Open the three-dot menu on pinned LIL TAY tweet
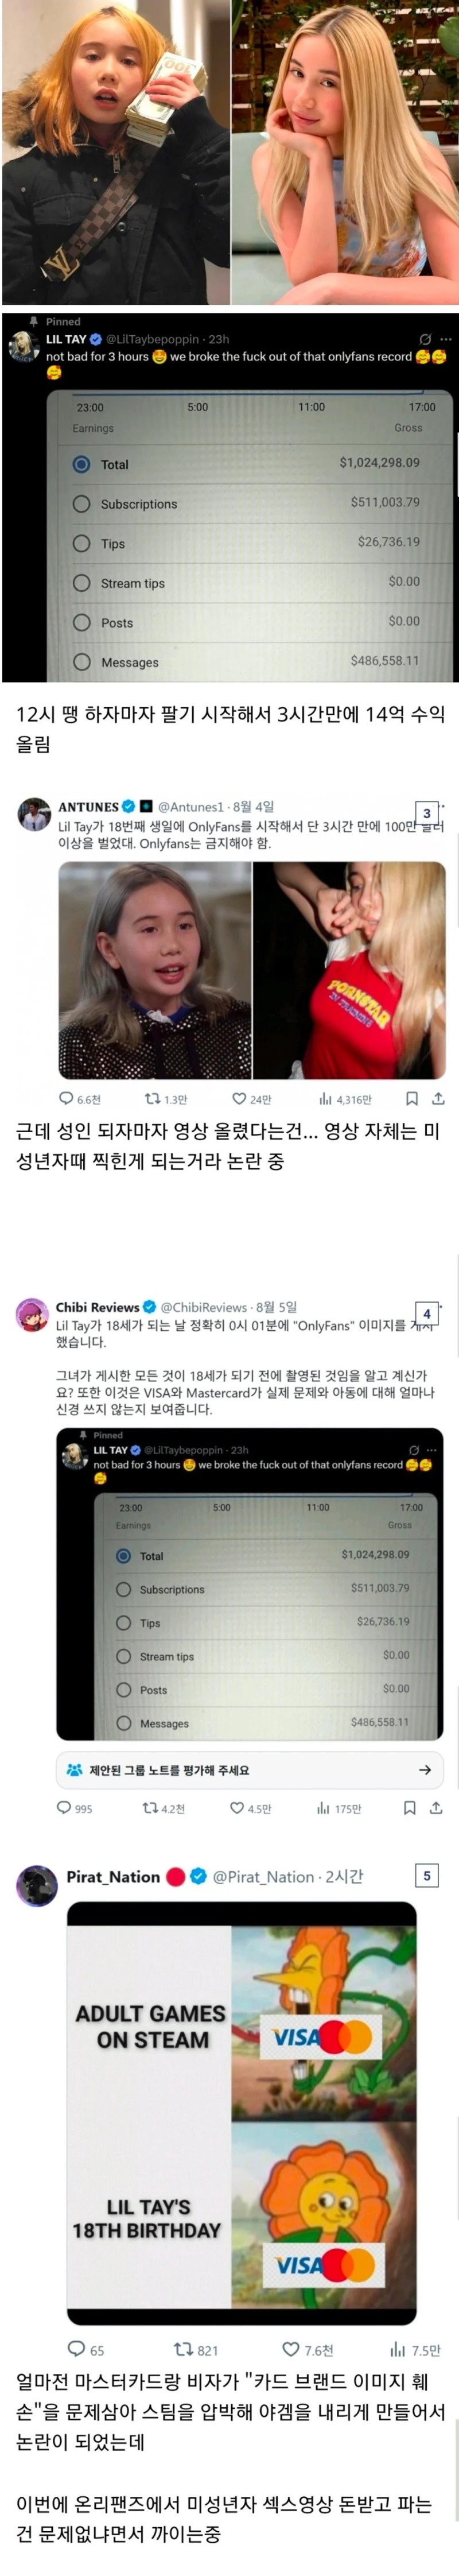 (446, 339)
